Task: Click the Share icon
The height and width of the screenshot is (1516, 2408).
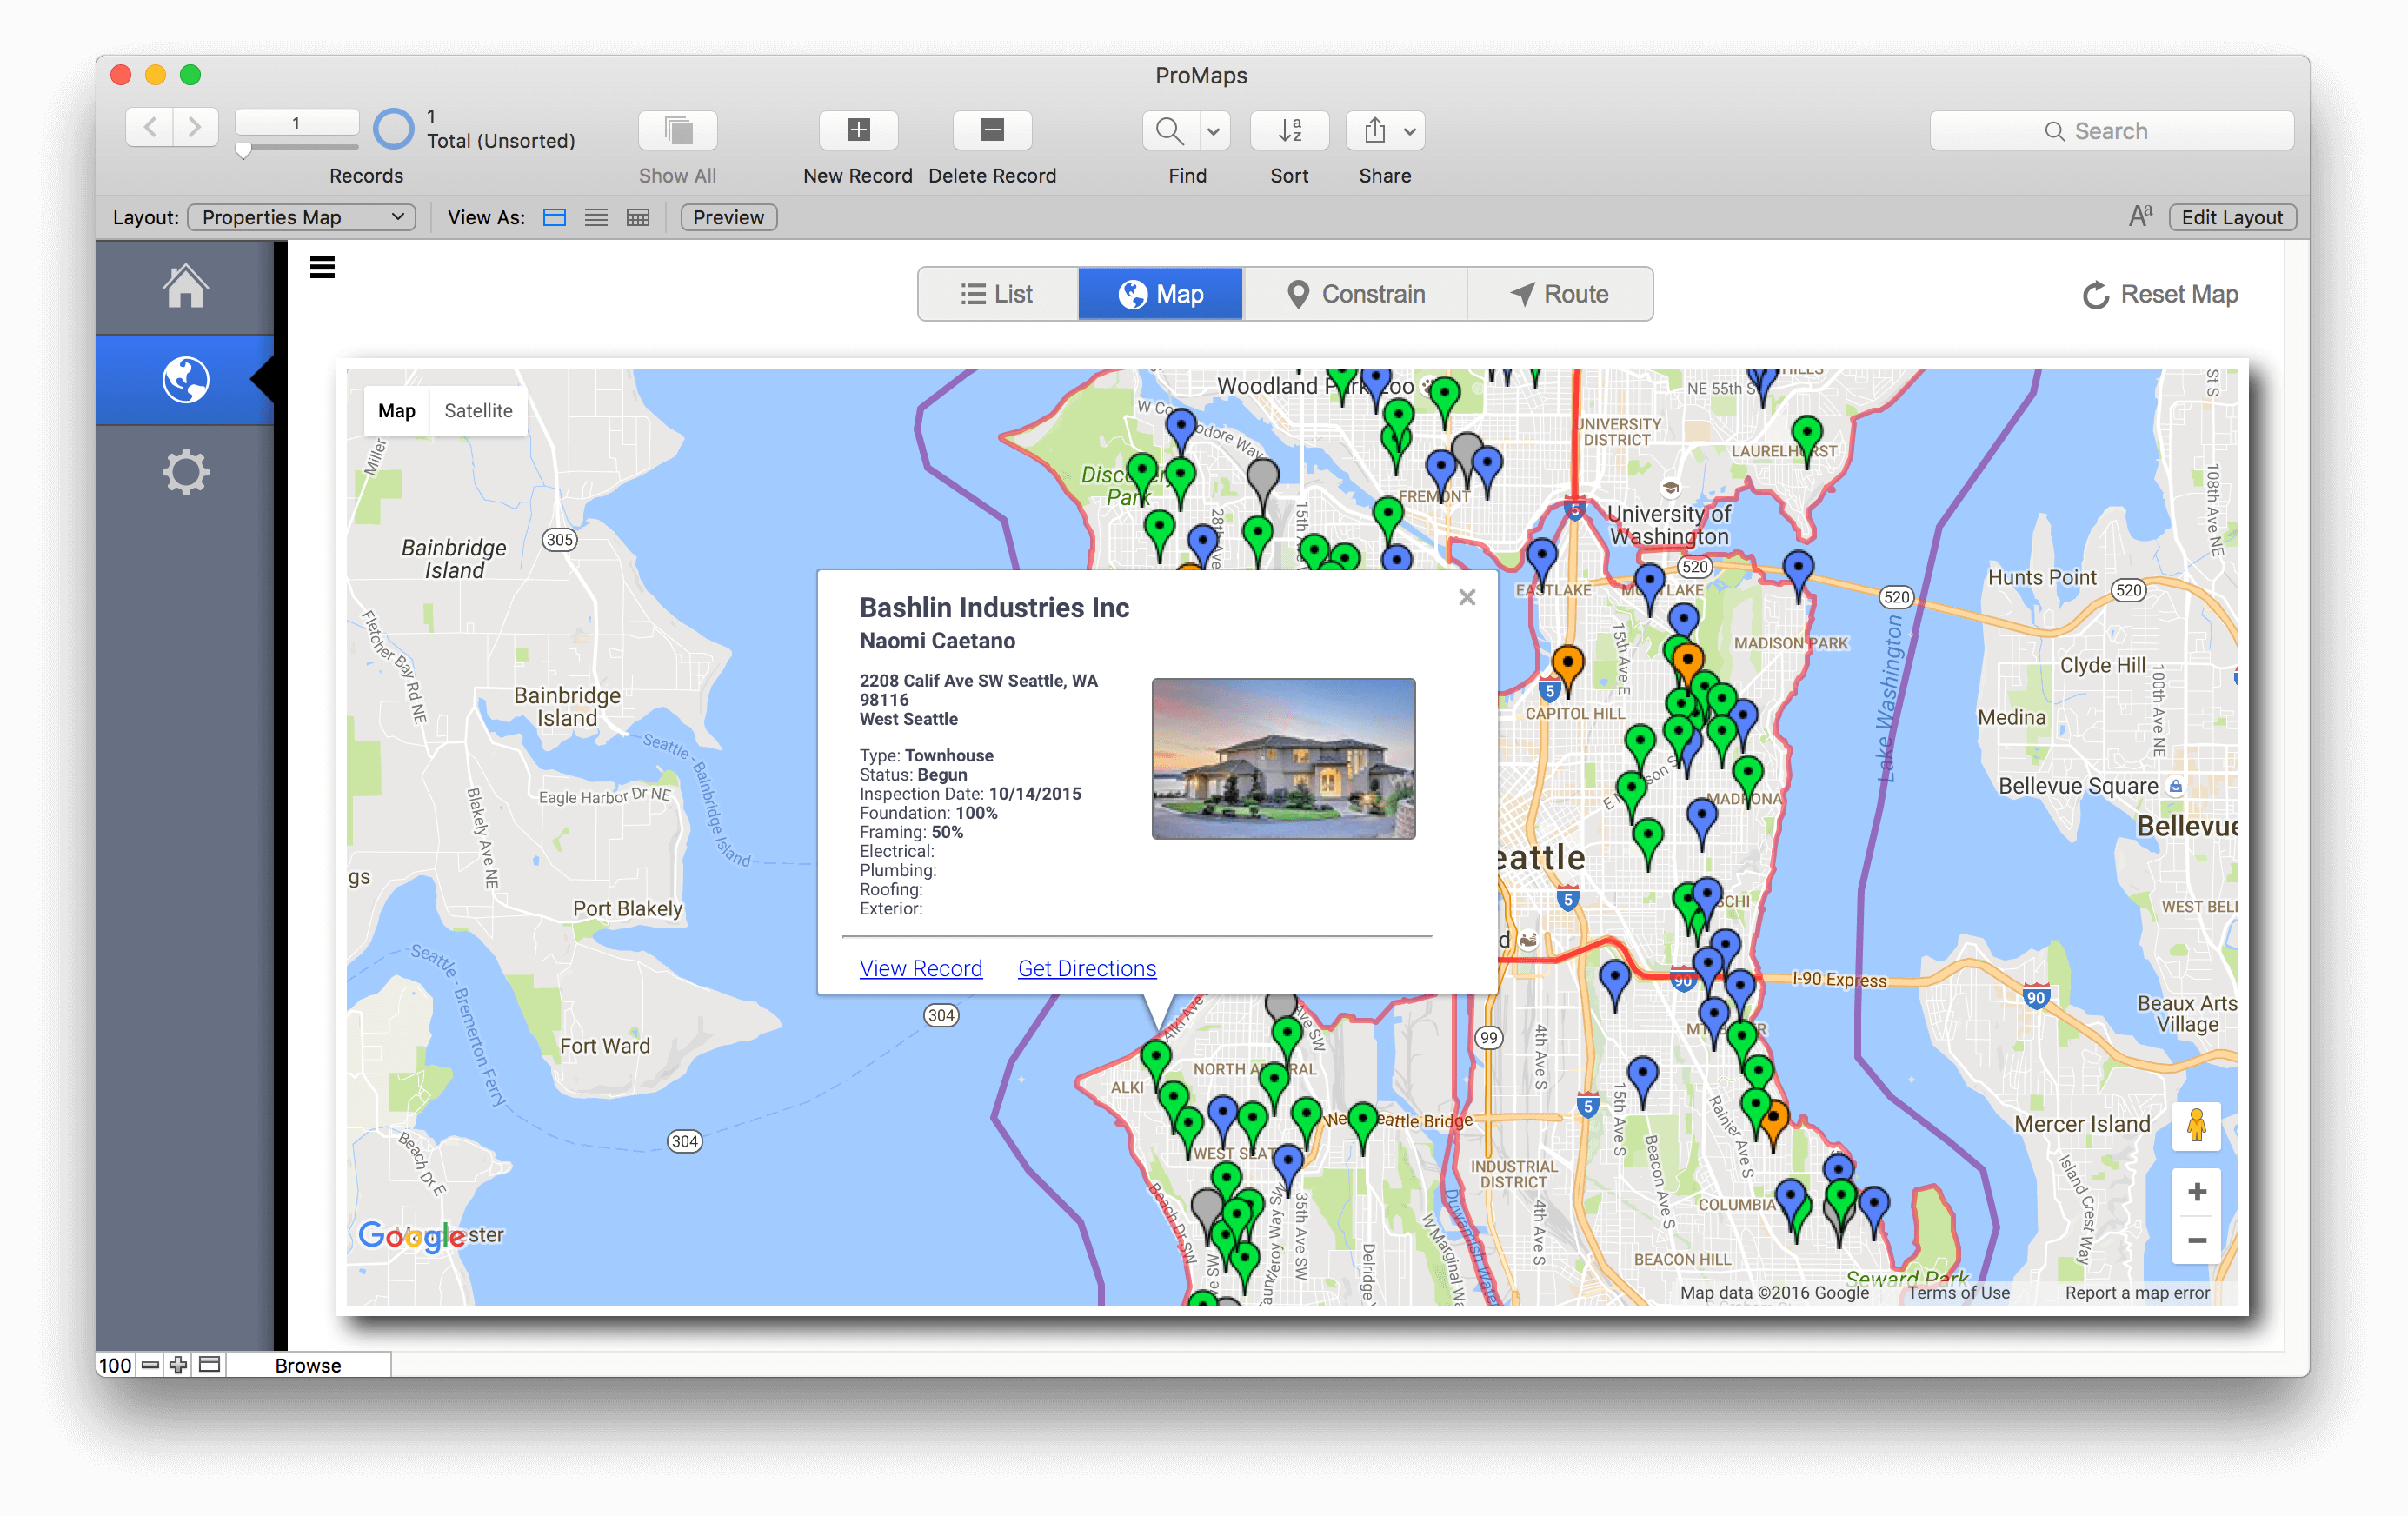Action: point(1375,130)
